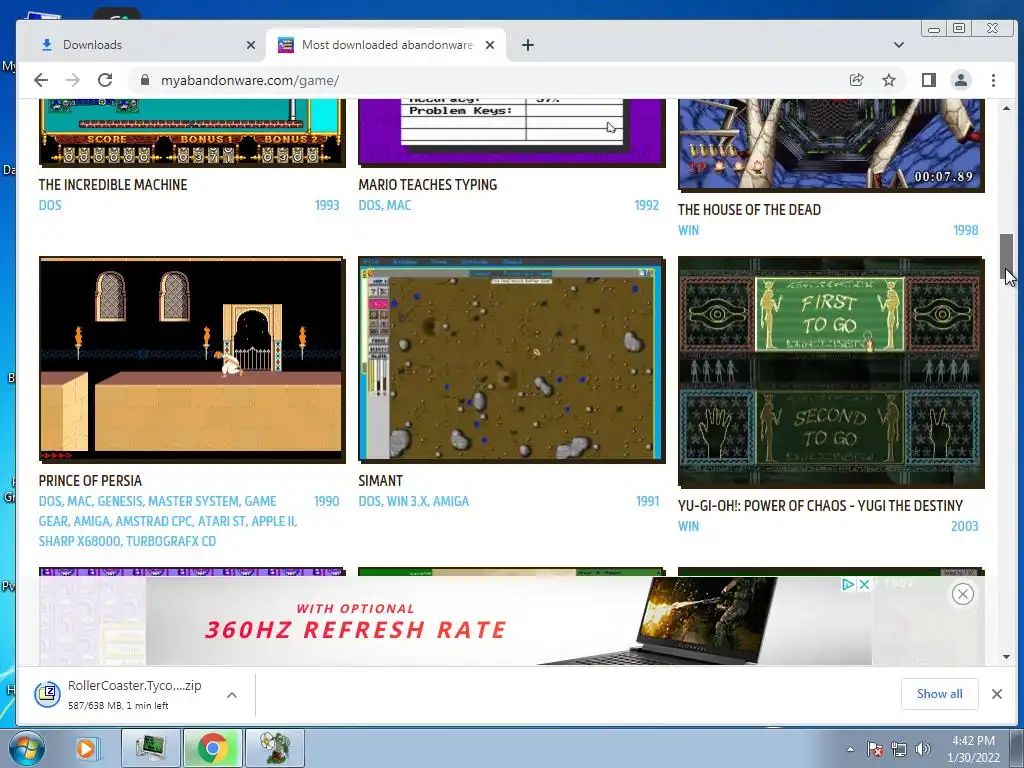This screenshot has height=768, width=1024.
Task: Click the AdChoices triangle icon
Action: tap(848, 584)
